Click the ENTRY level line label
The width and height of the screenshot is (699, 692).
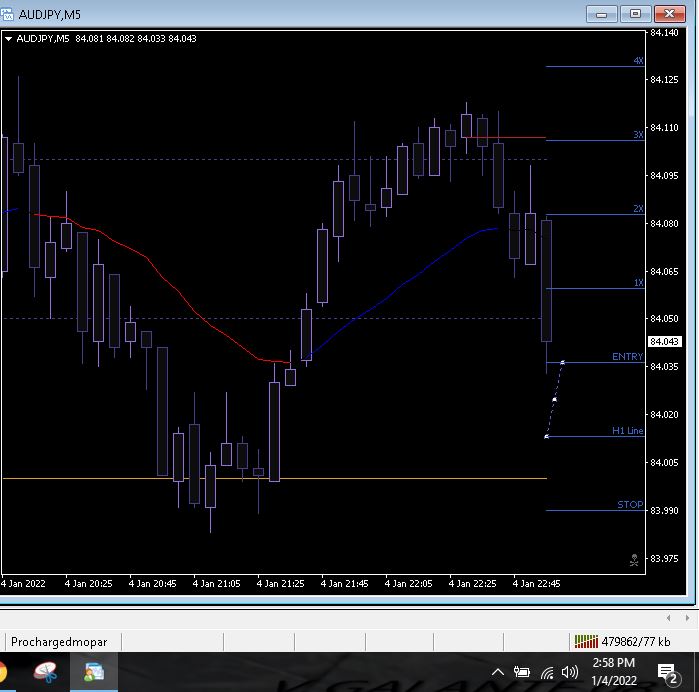[x=628, y=357]
